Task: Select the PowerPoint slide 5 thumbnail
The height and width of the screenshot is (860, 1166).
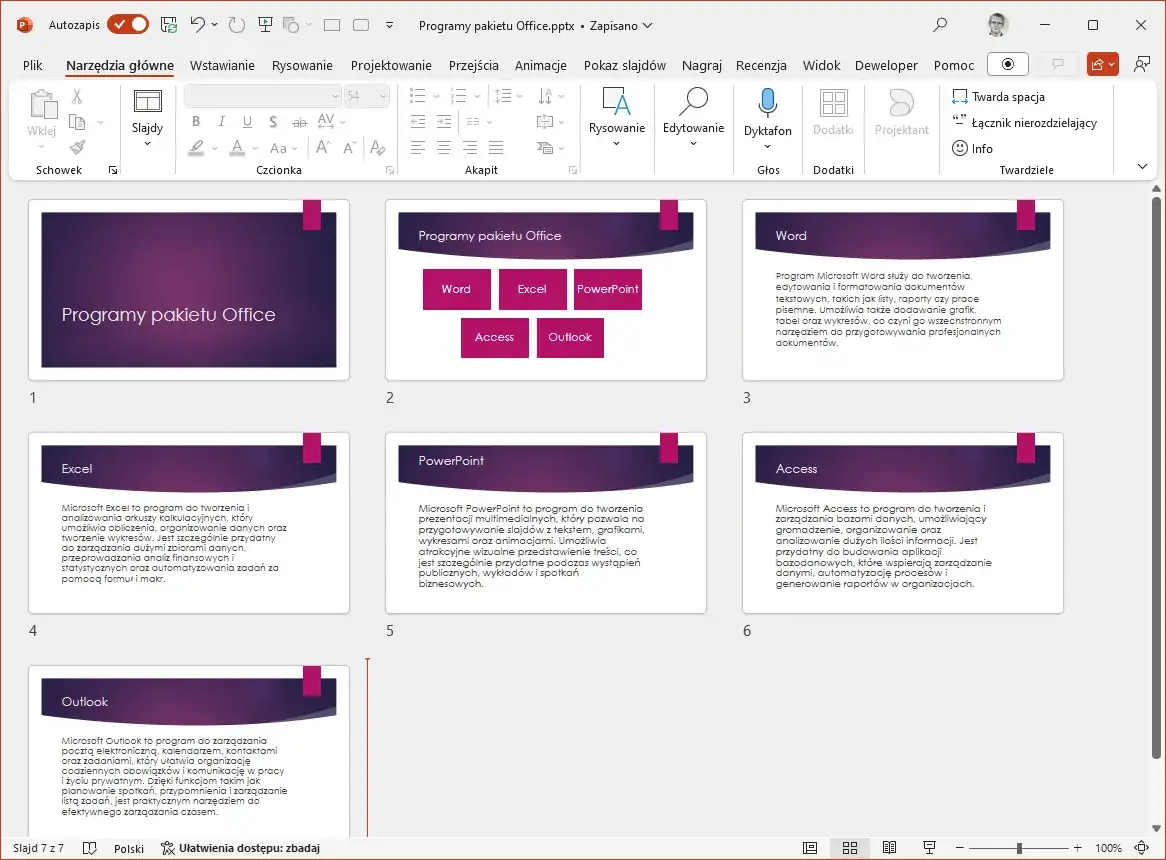Action: [x=545, y=523]
